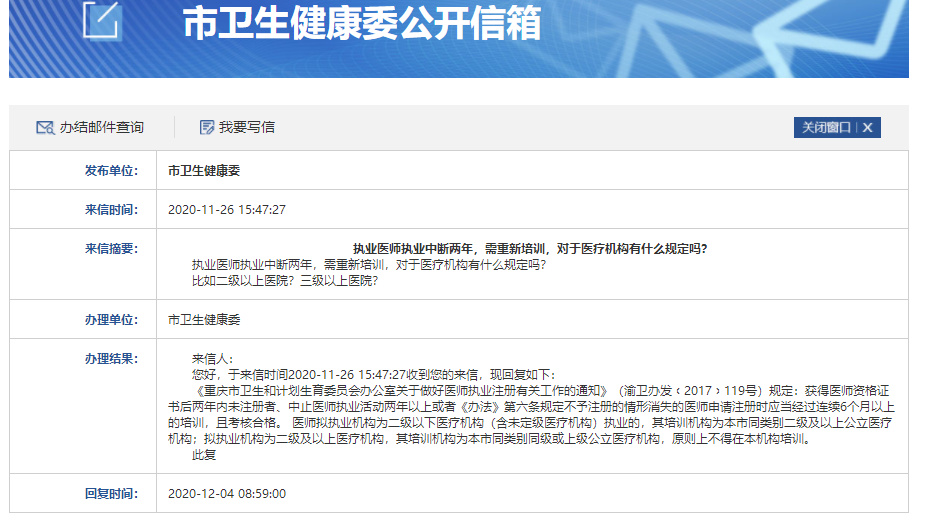This screenshot has height=519, width=927.
Task: Select the 来信时间 row label
Action: point(111,209)
